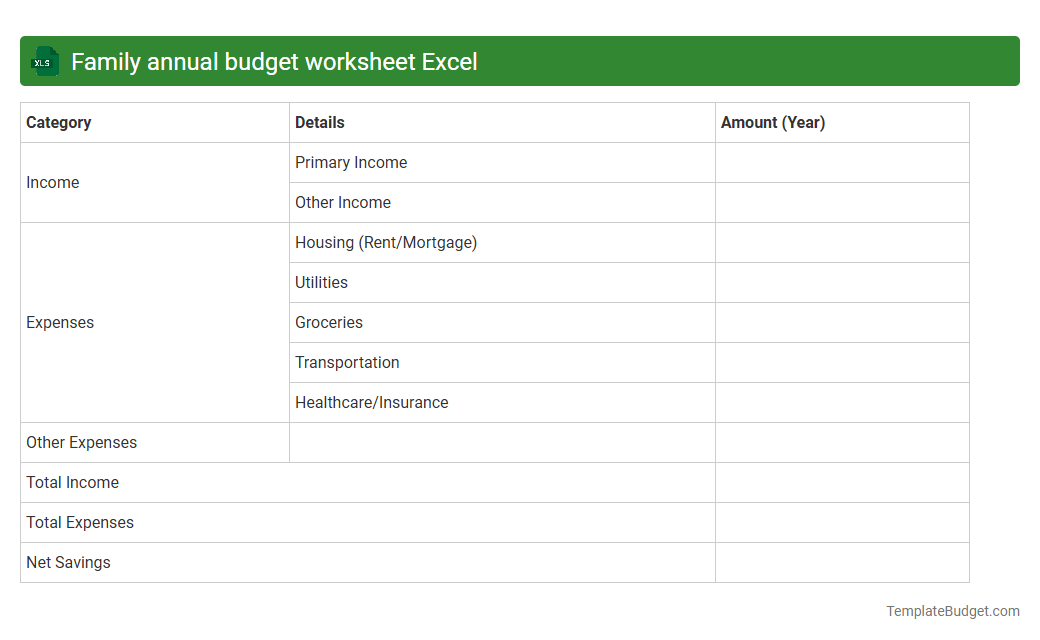Viewport: 1040px width, 640px height.
Task: Click the green XLS file icon
Action: [44, 61]
